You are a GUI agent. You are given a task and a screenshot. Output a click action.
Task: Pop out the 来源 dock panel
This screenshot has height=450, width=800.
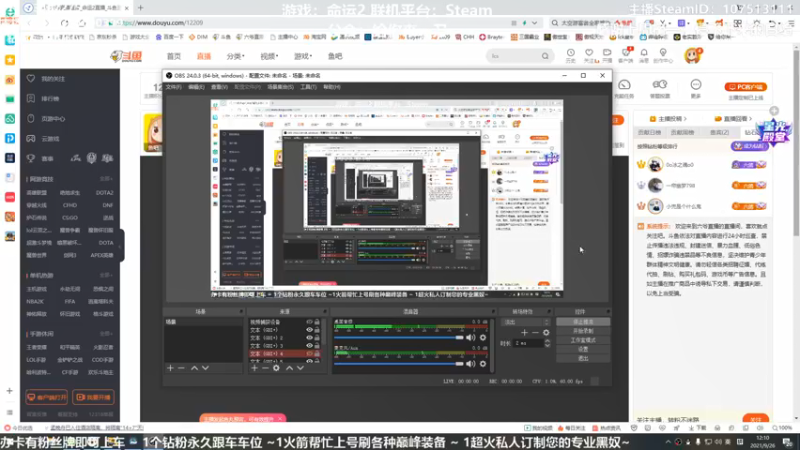tap(324, 311)
